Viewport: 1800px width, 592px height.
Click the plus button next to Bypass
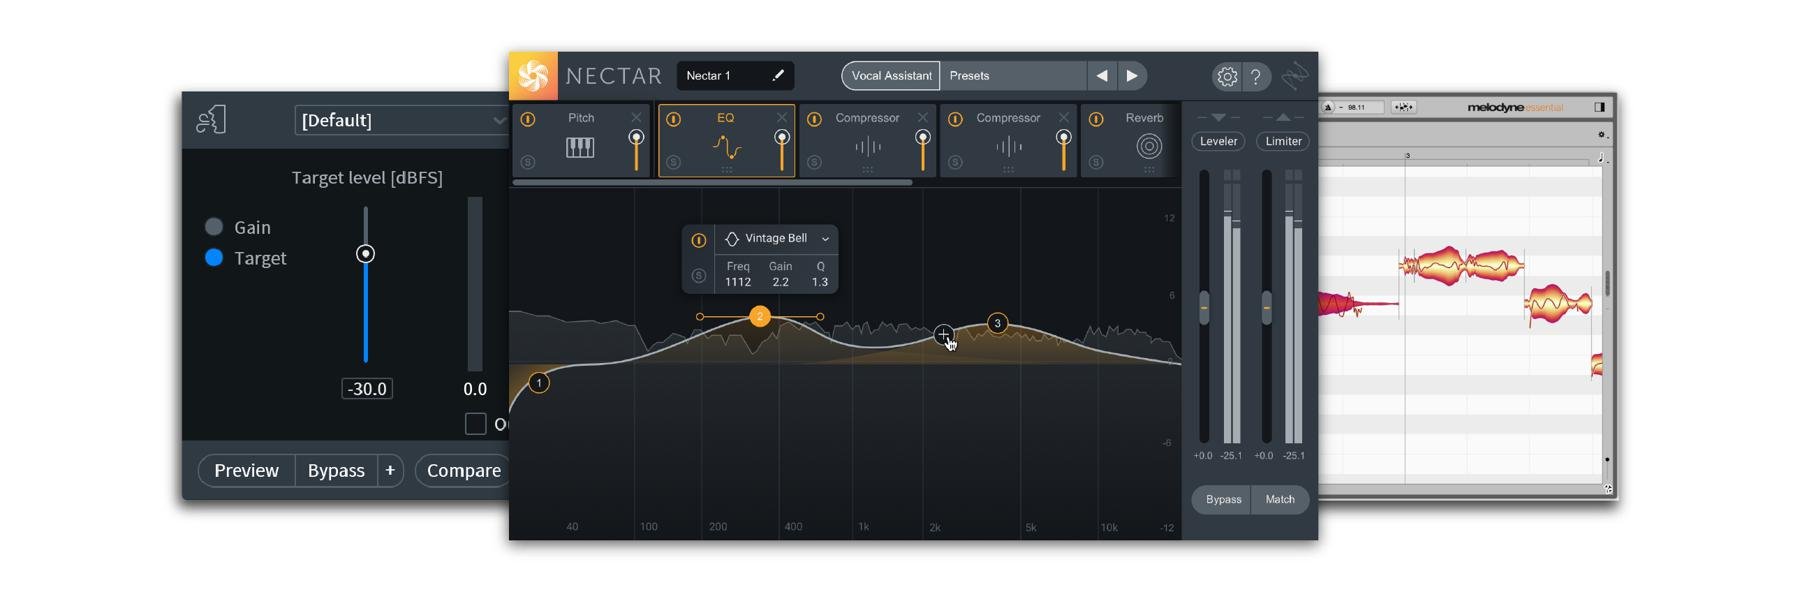point(390,471)
